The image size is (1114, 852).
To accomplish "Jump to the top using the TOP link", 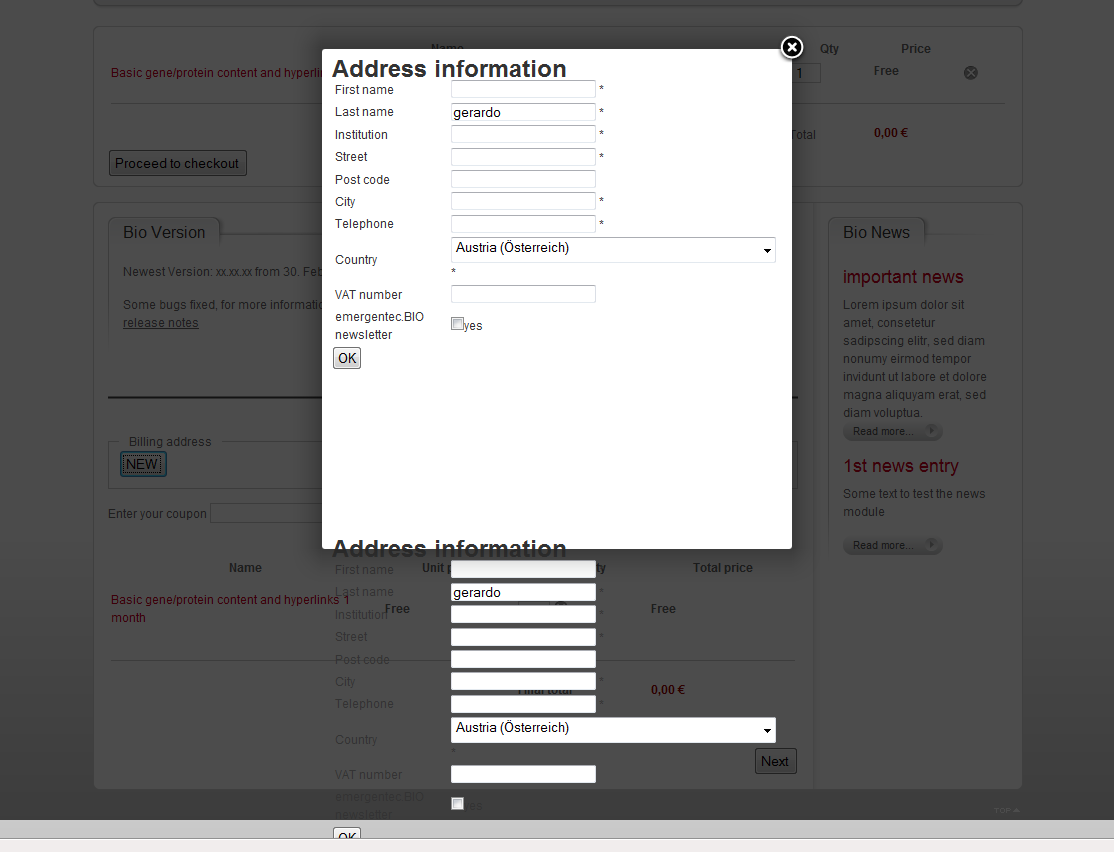I will (x=1006, y=810).
